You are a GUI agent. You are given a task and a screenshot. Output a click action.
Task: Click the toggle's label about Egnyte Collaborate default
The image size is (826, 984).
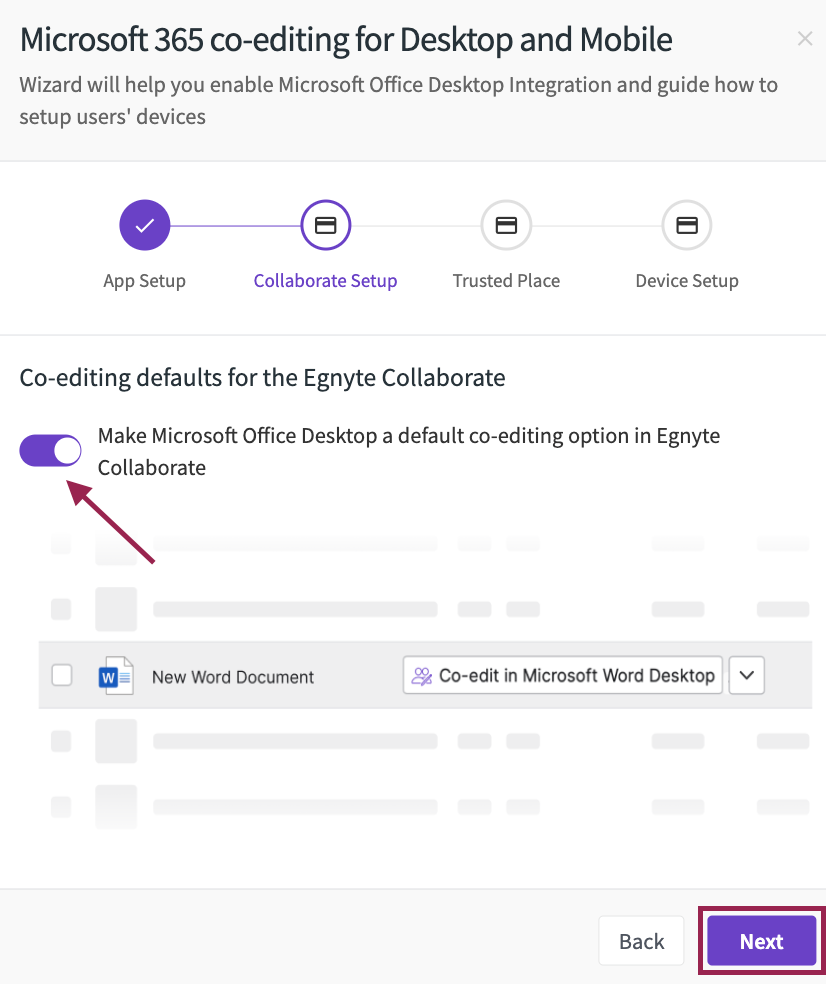click(409, 451)
